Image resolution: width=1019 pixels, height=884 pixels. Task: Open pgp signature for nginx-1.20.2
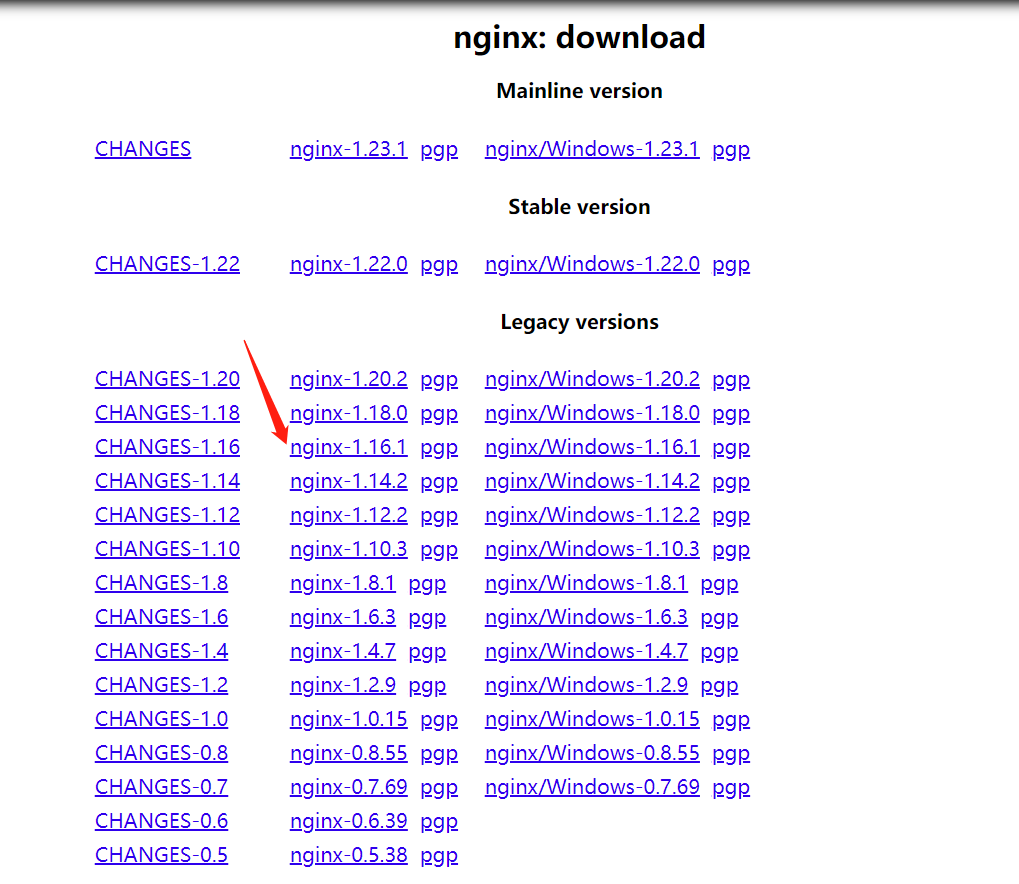439,380
